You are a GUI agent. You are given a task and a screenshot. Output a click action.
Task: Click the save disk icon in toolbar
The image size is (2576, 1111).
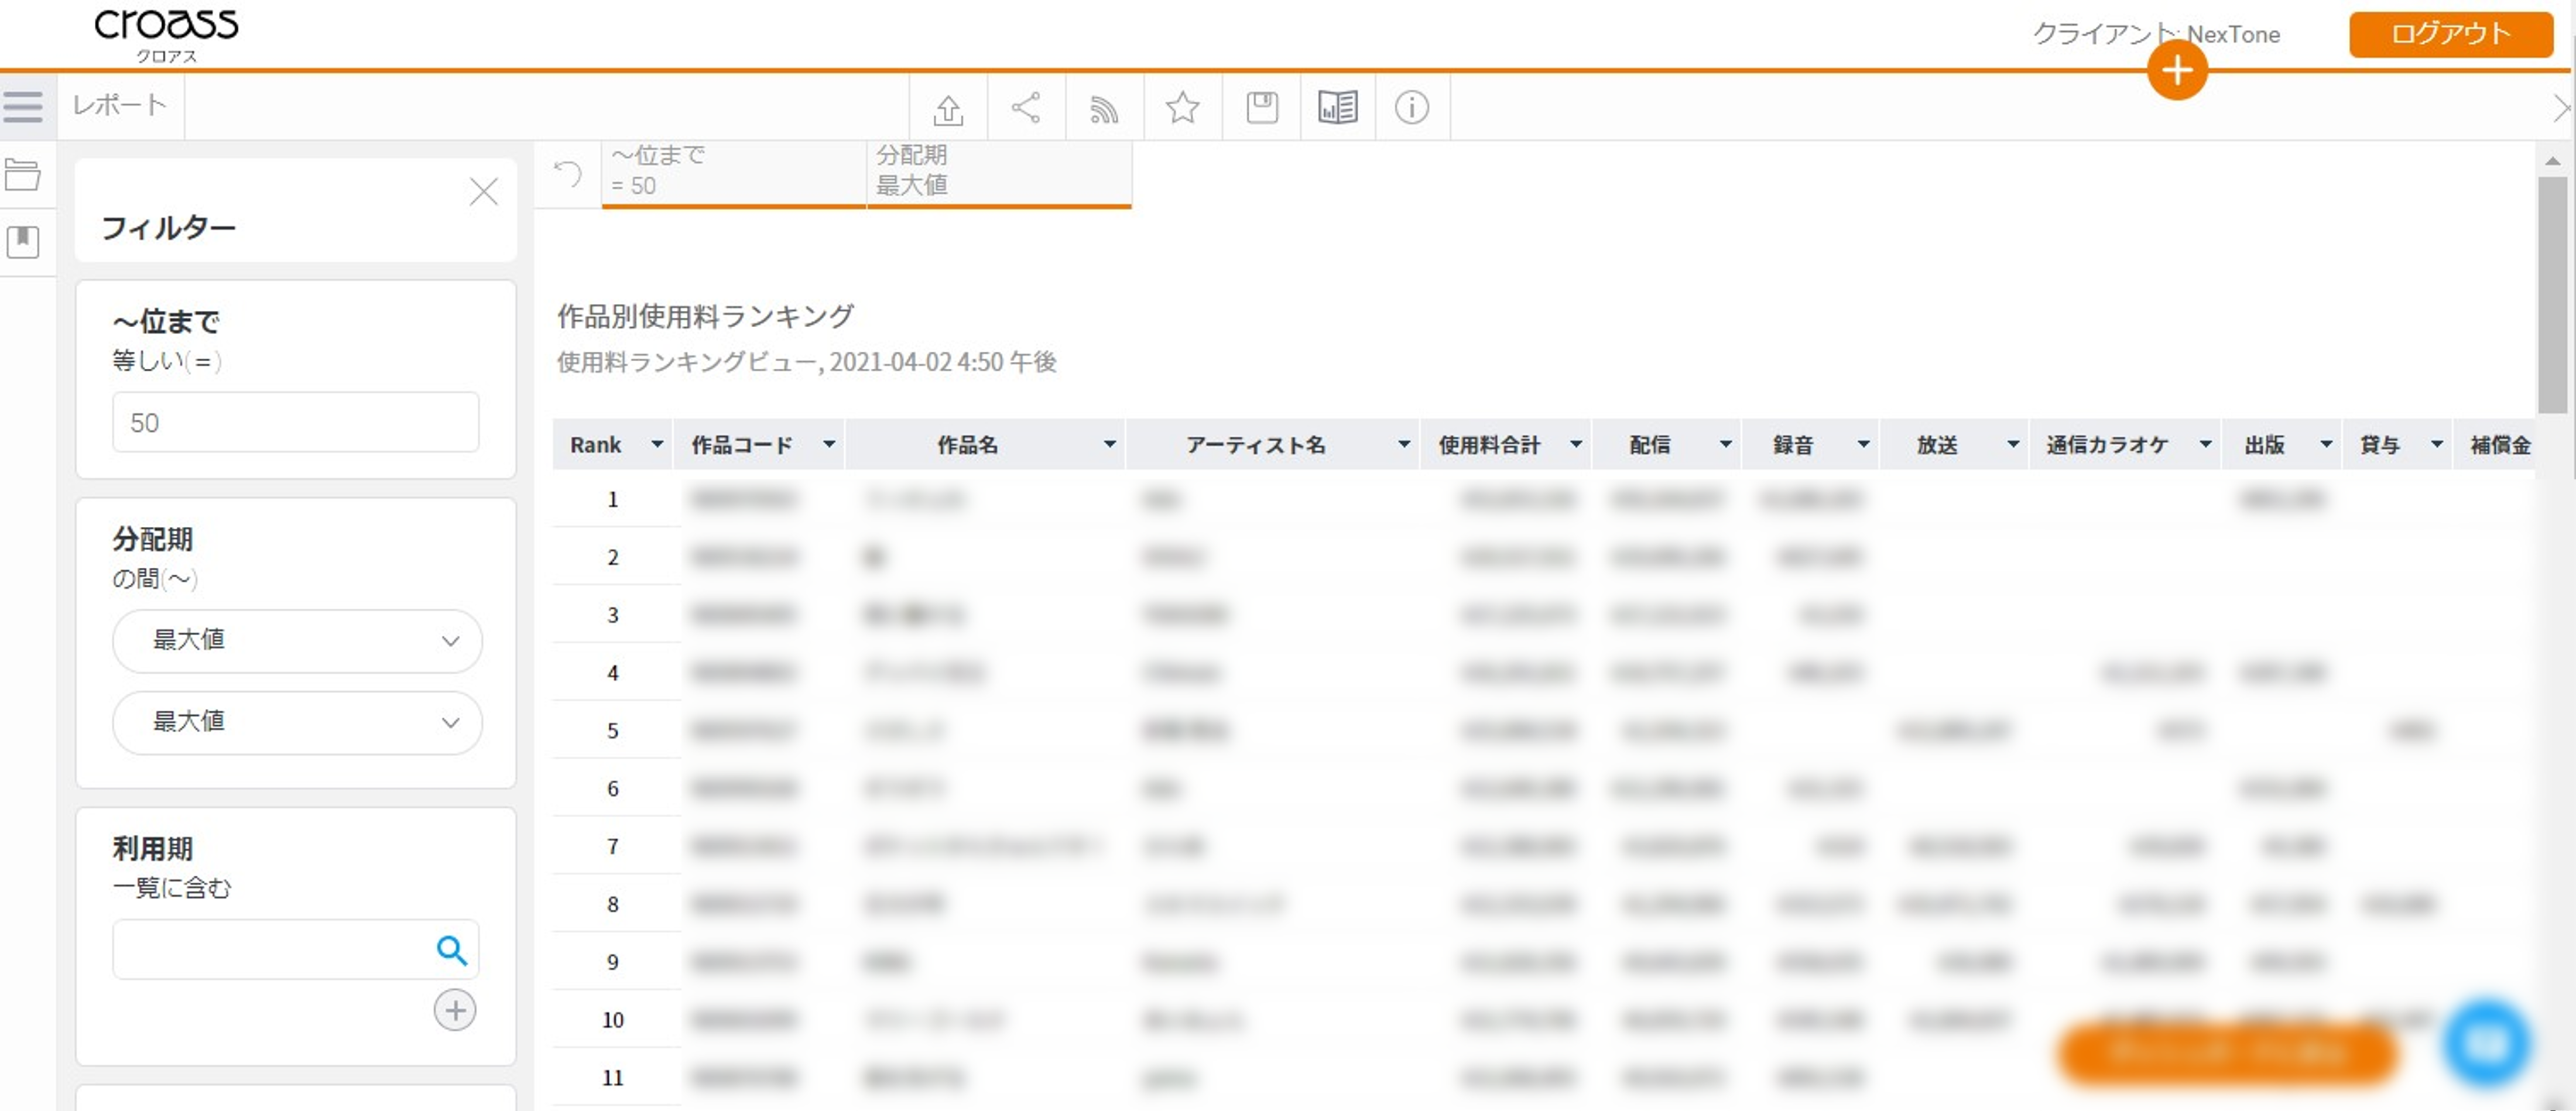(x=1261, y=107)
